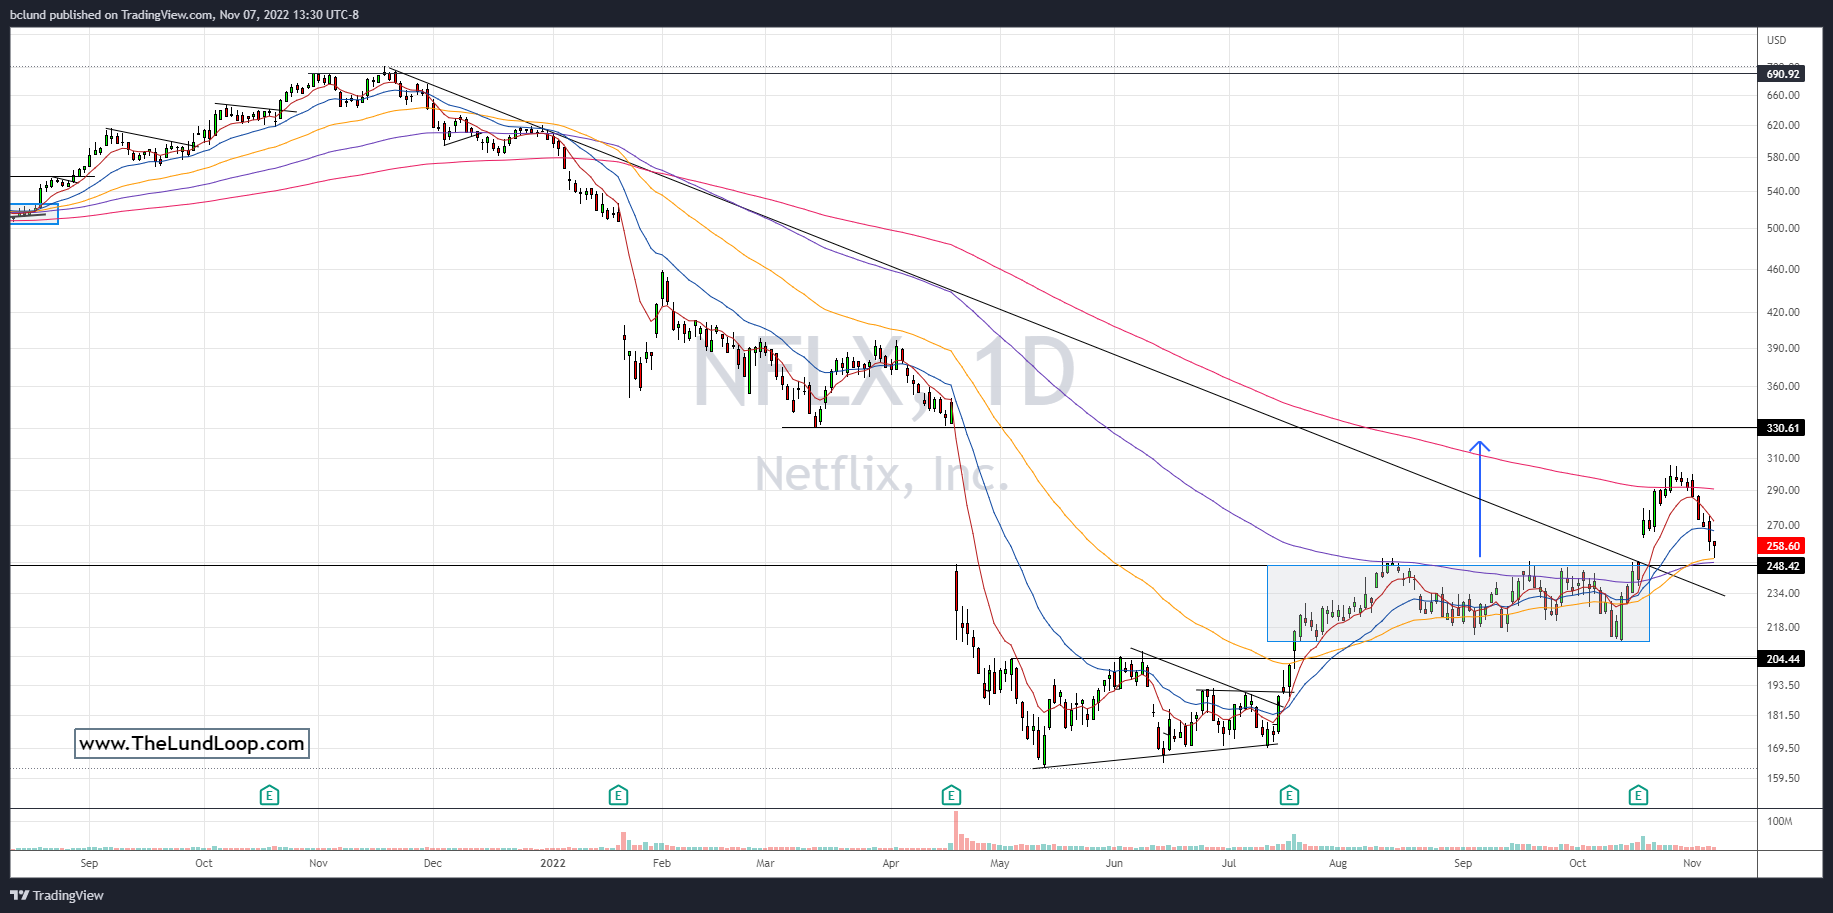The image size is (1833, 913).
Task: Click the 218.00 price axis value
Action: point(1783,627)
